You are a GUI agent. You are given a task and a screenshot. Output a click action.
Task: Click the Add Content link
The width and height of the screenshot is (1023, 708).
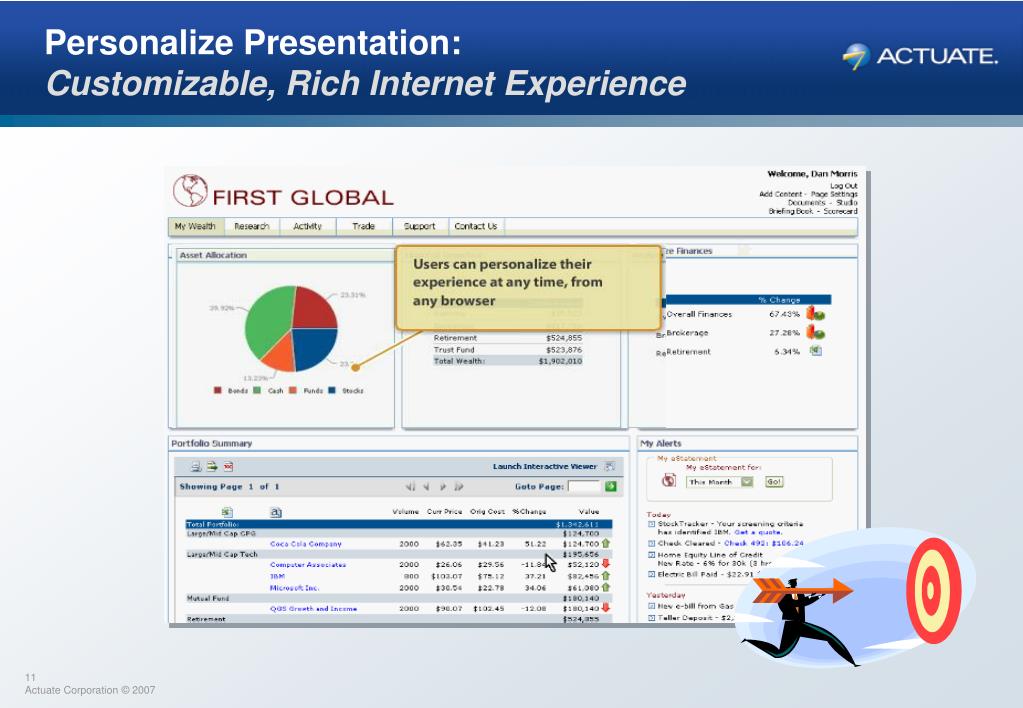click(781, 194)
